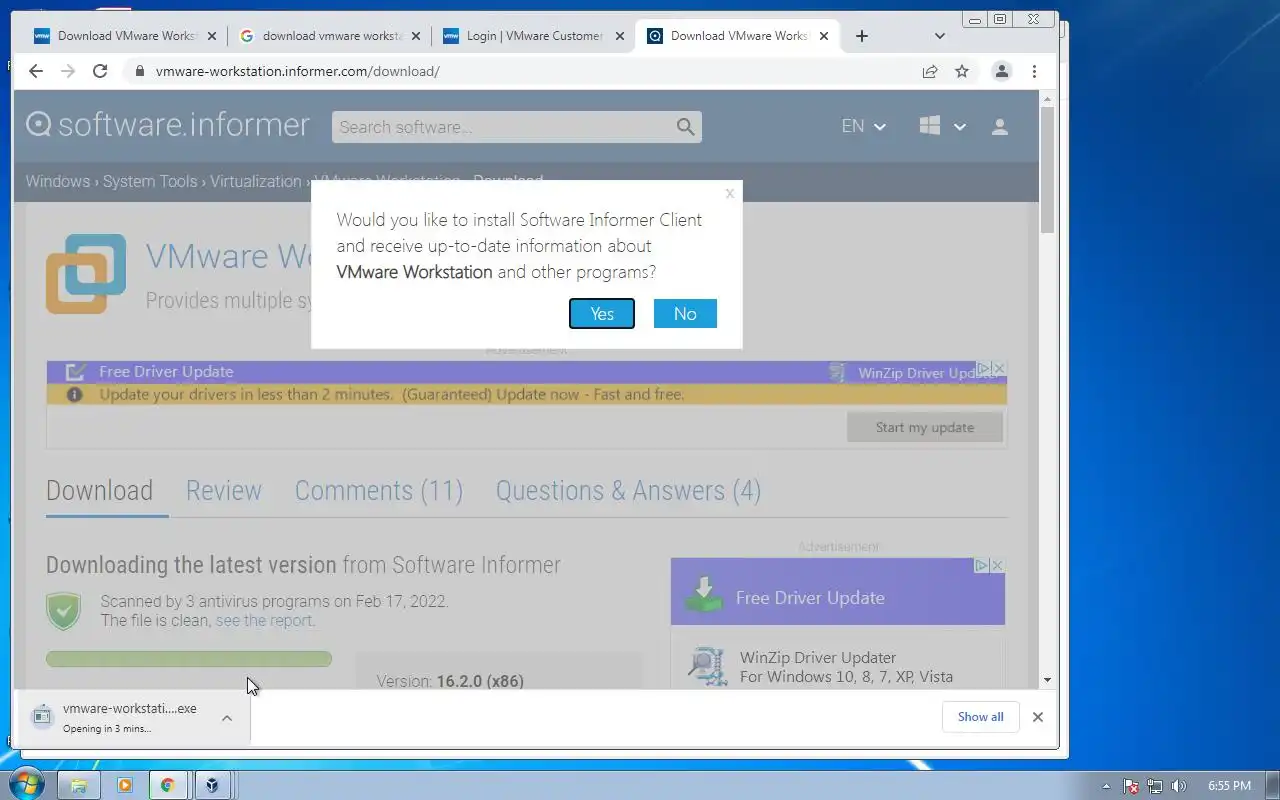Select the Download tab
The image size is (1280, 800).
click(100, 491)
